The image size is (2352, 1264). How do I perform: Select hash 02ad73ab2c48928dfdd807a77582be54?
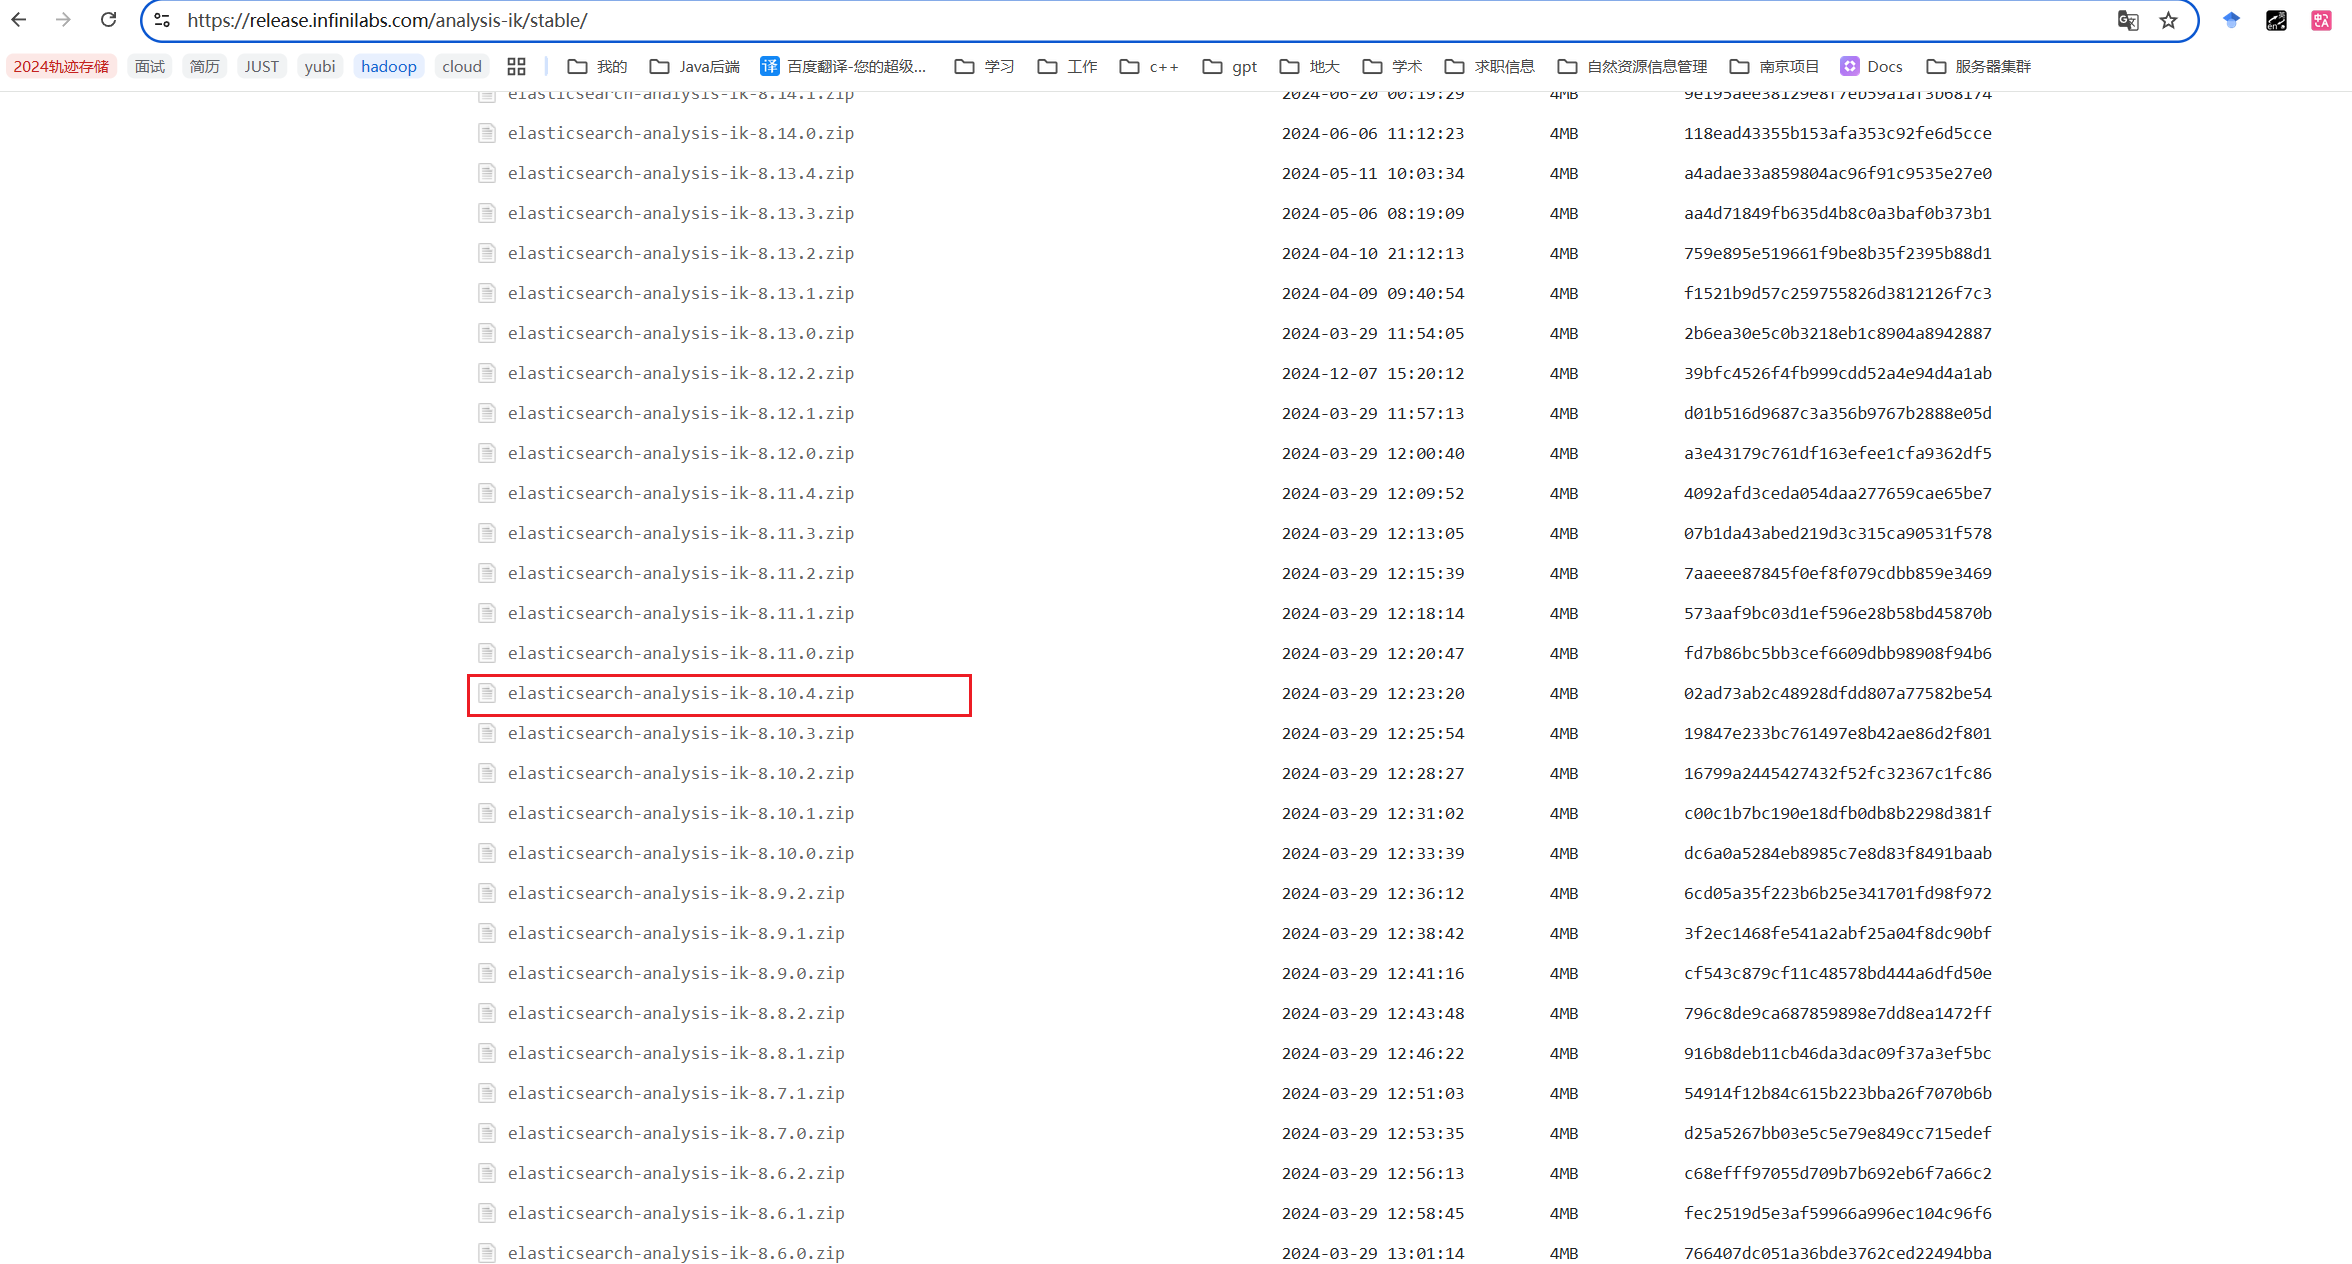tap(1838, 693)
